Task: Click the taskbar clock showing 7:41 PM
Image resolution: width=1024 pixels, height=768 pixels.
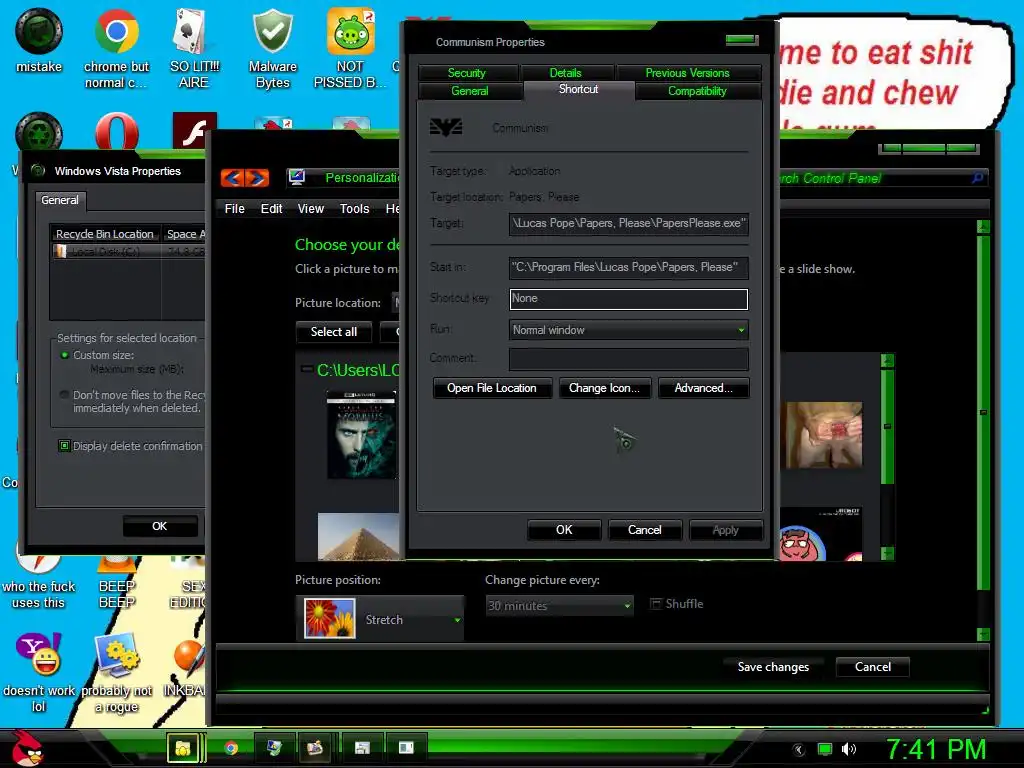Action: (x=935, y=749)
